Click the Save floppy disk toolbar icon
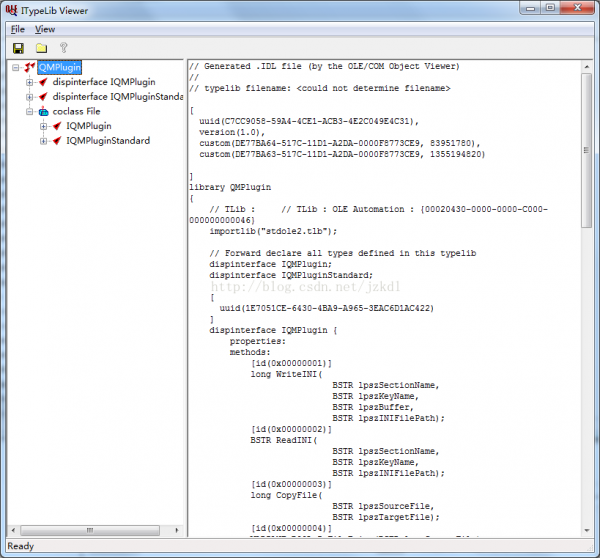Image resolution: width=600 pixels, height=558 pixels. coord(18,48)
